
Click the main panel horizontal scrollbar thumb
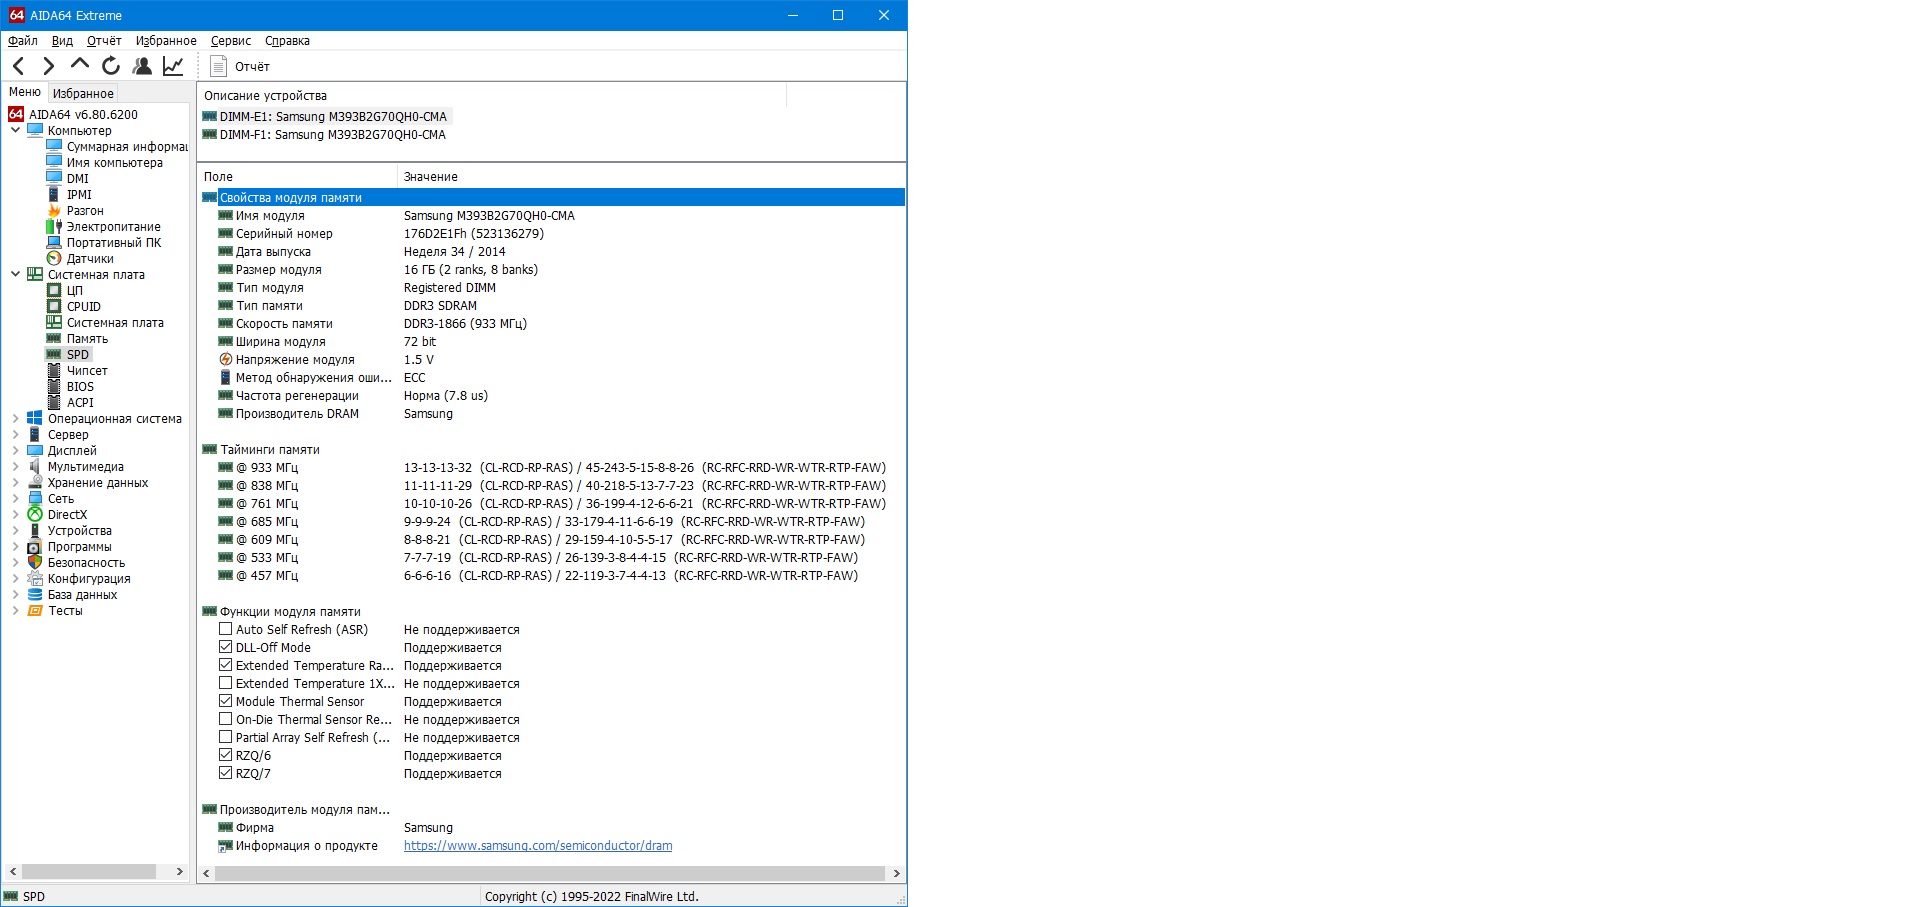(550, 873)
